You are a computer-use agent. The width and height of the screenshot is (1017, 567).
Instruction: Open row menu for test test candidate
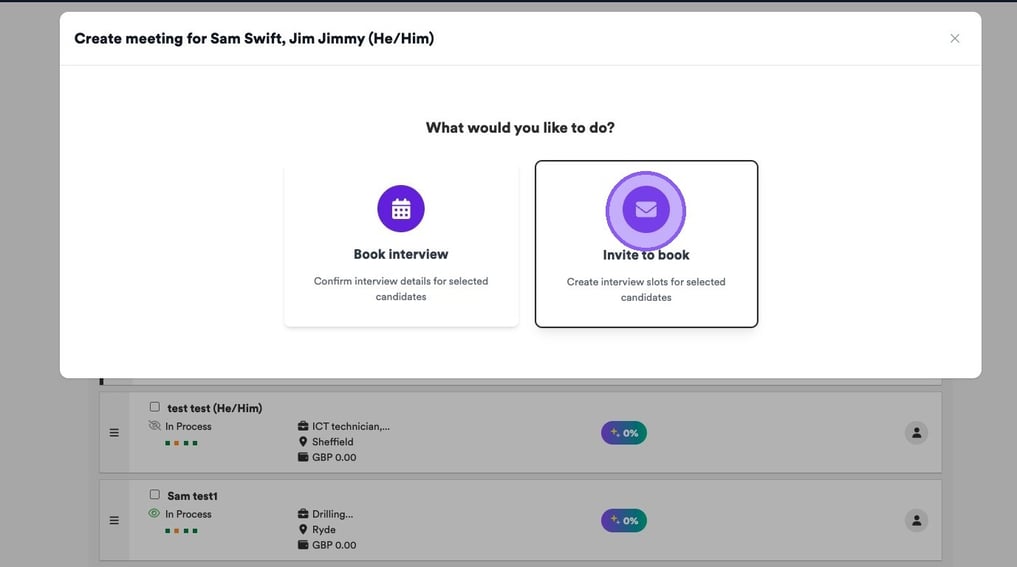click(x=114, y=433)
